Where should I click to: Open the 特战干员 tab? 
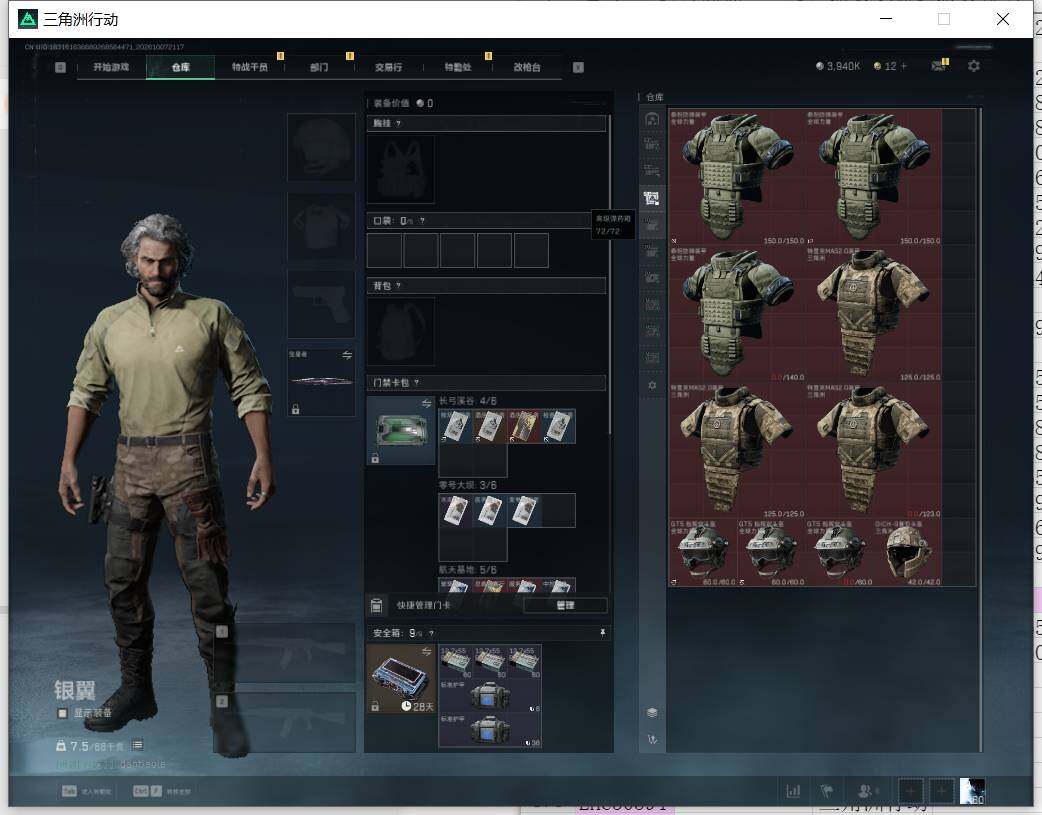(x=250, y=67)
